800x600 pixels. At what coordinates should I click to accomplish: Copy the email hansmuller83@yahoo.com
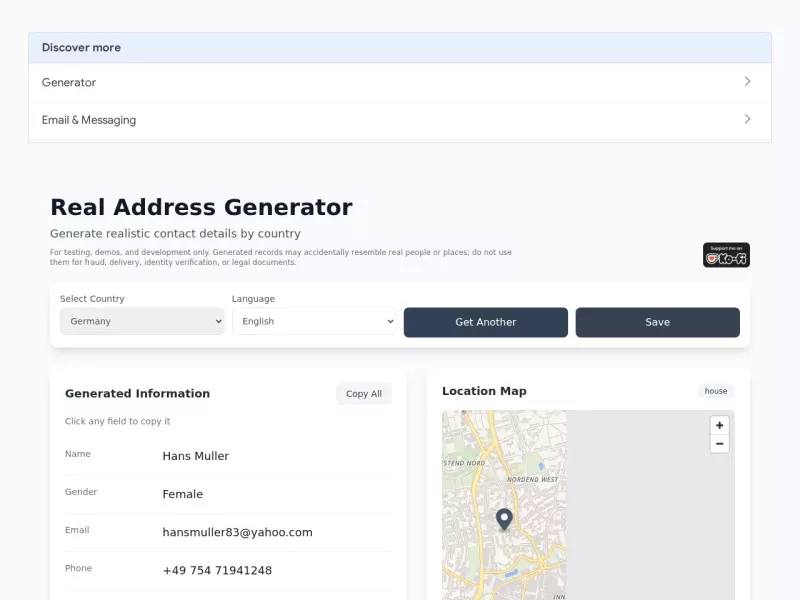pos(237,532)
